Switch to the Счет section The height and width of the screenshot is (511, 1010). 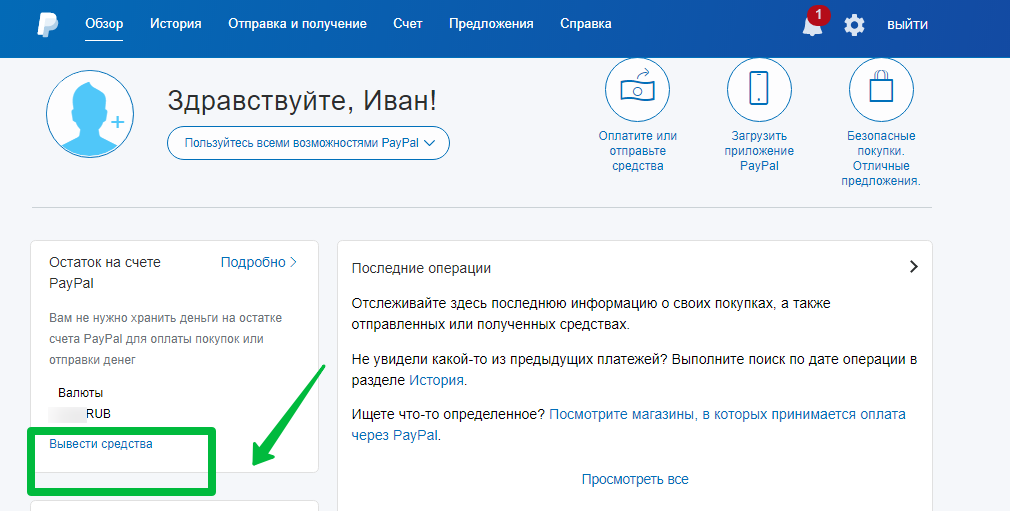click(x=408, y=24)
